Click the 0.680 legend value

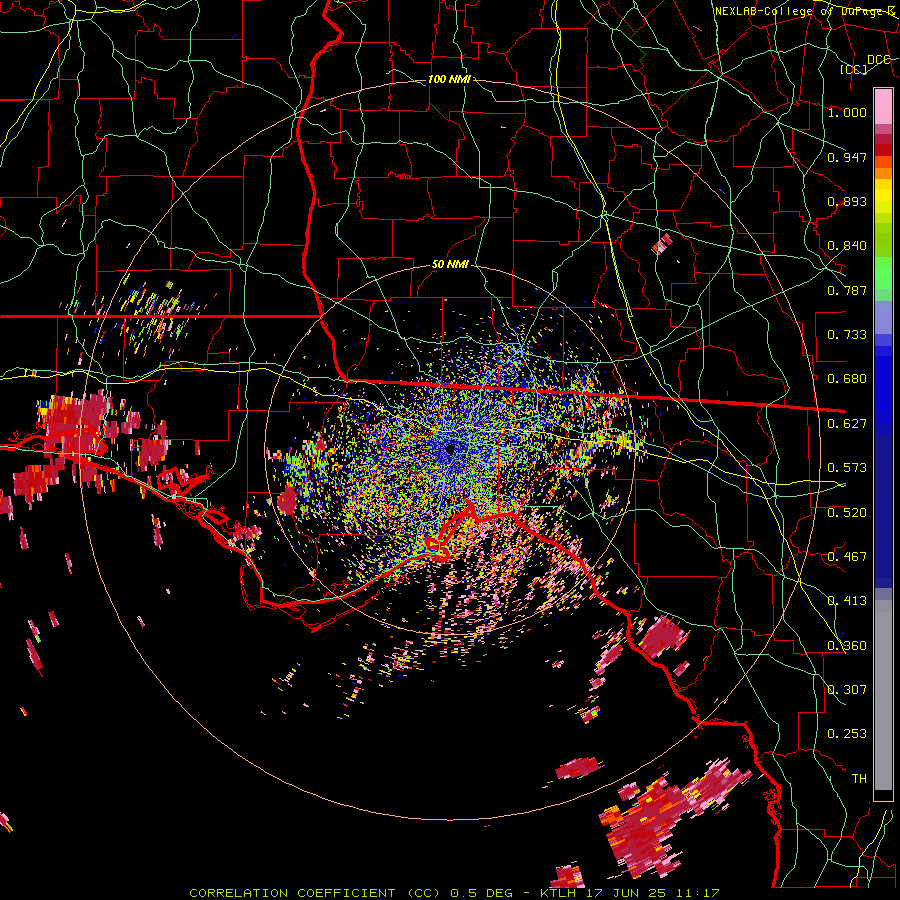click(x=847, y=379)
